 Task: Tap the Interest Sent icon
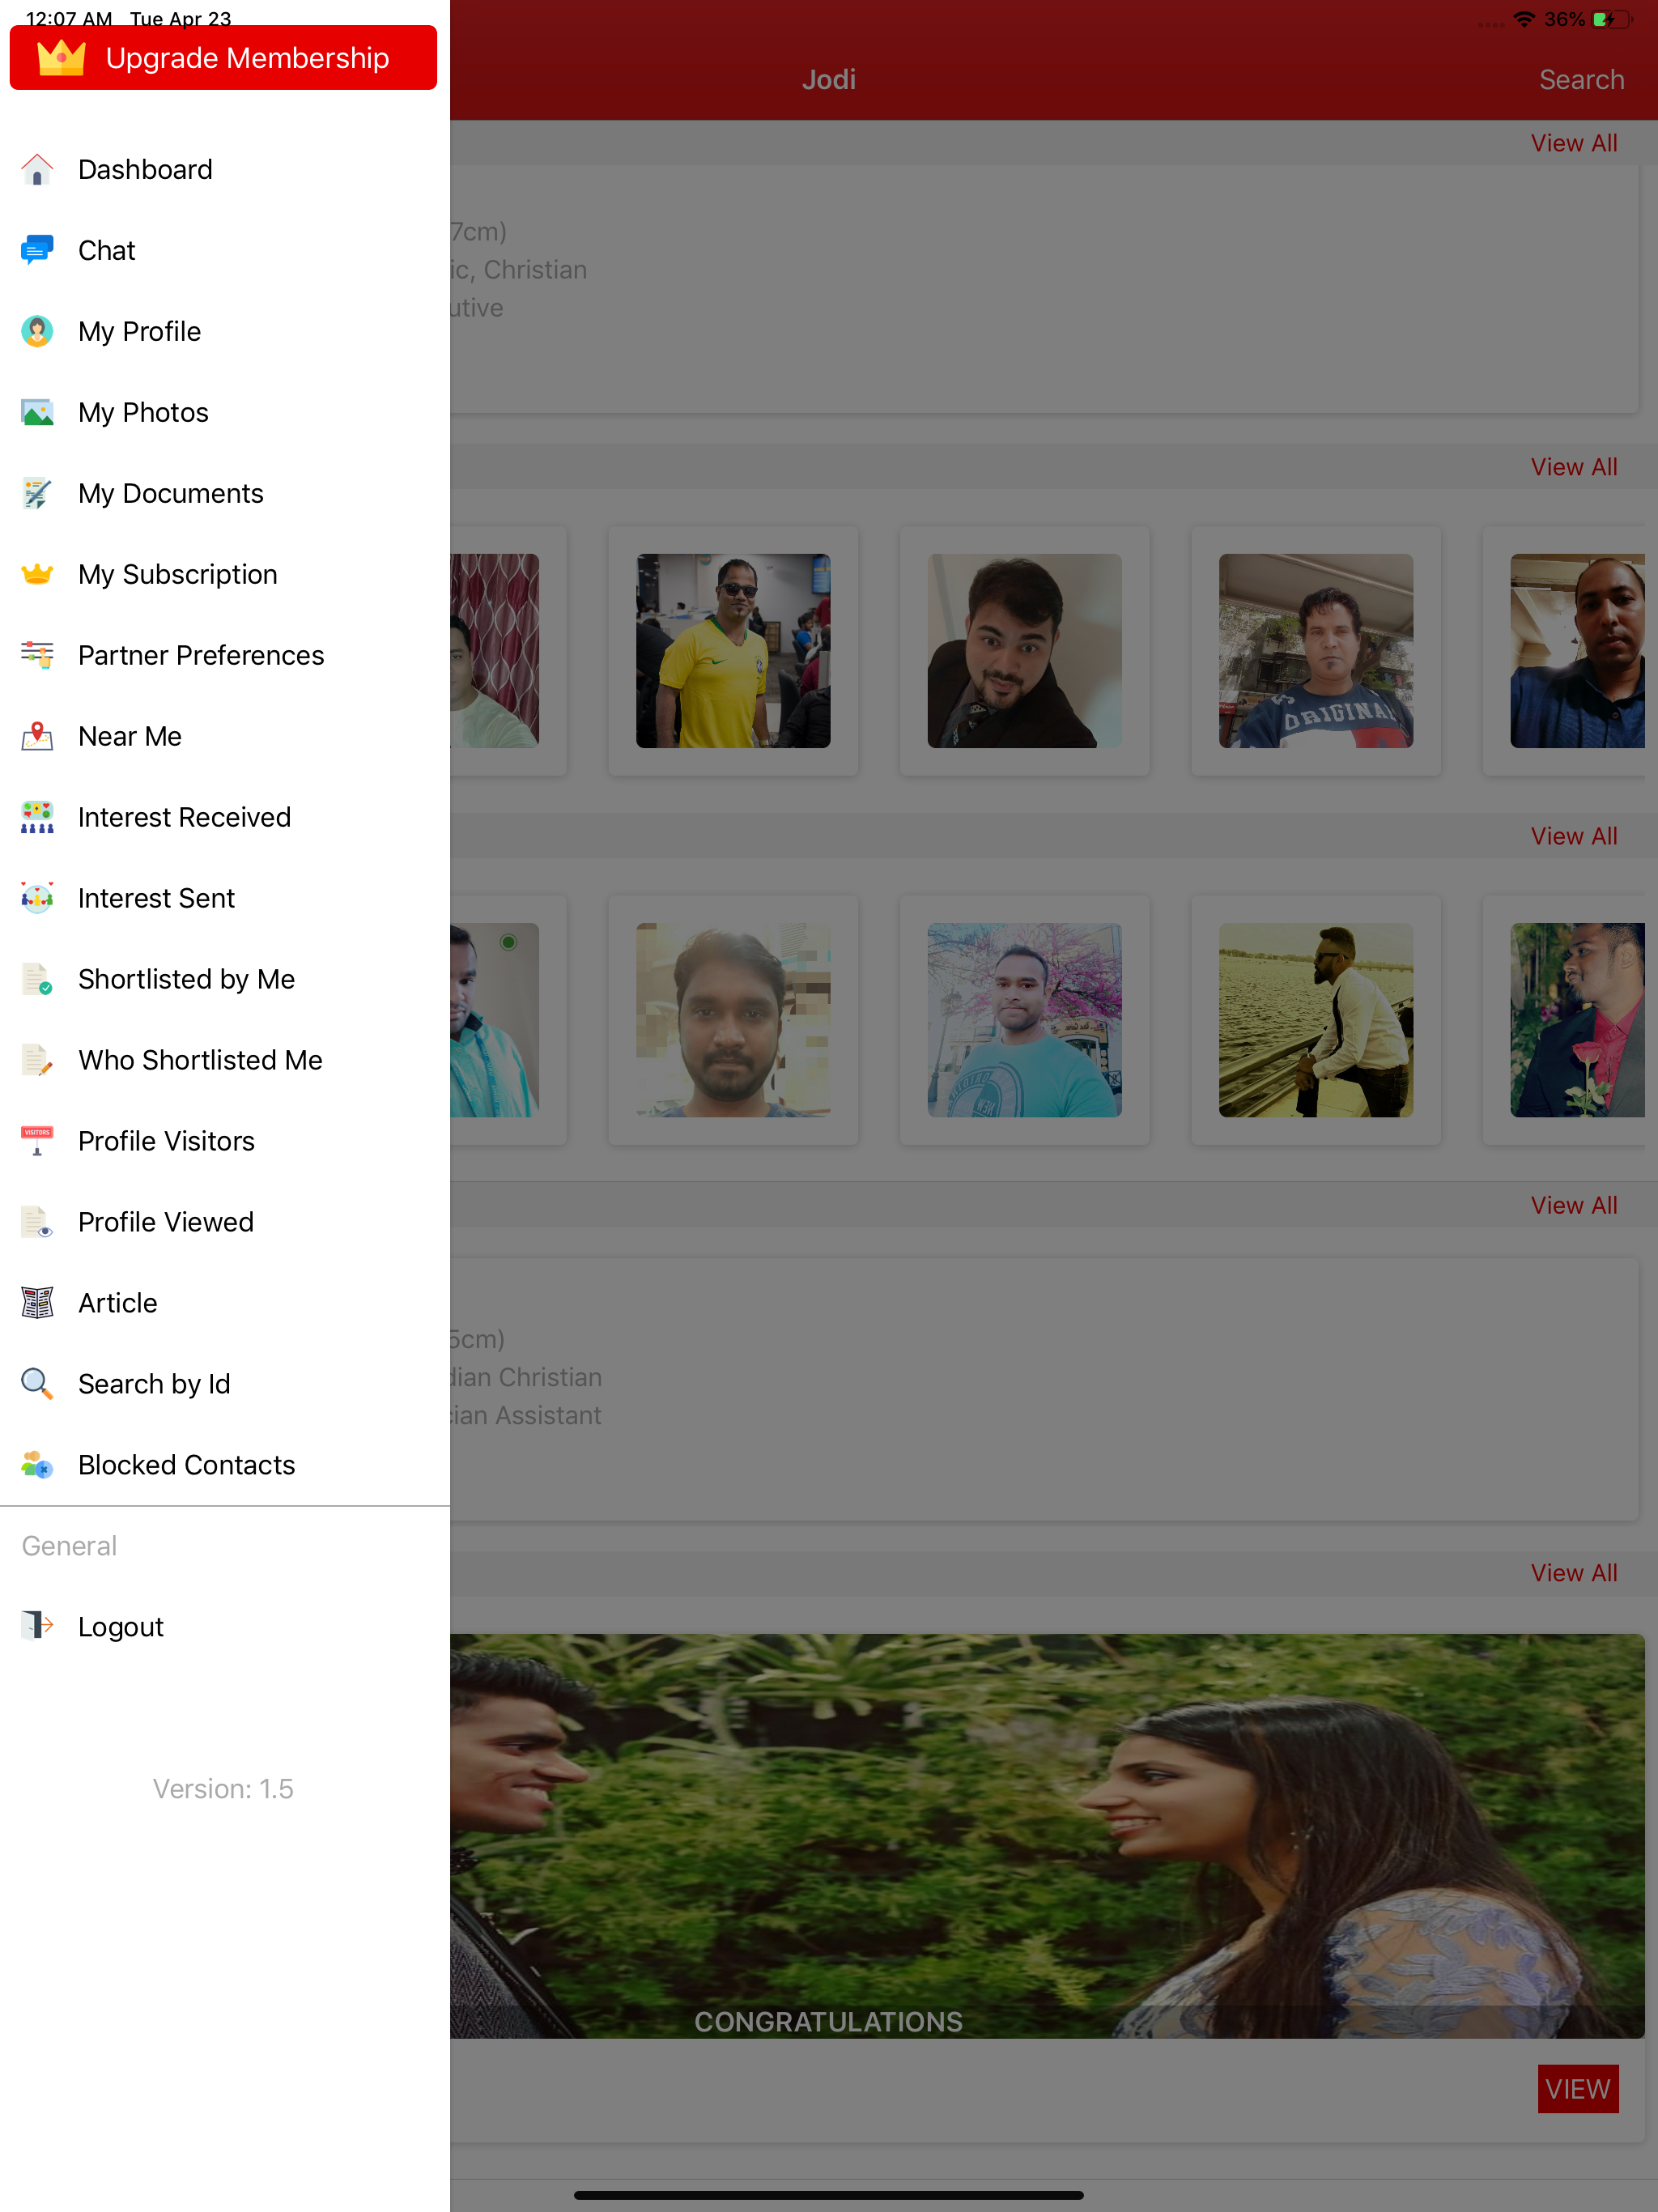(37, 898)
